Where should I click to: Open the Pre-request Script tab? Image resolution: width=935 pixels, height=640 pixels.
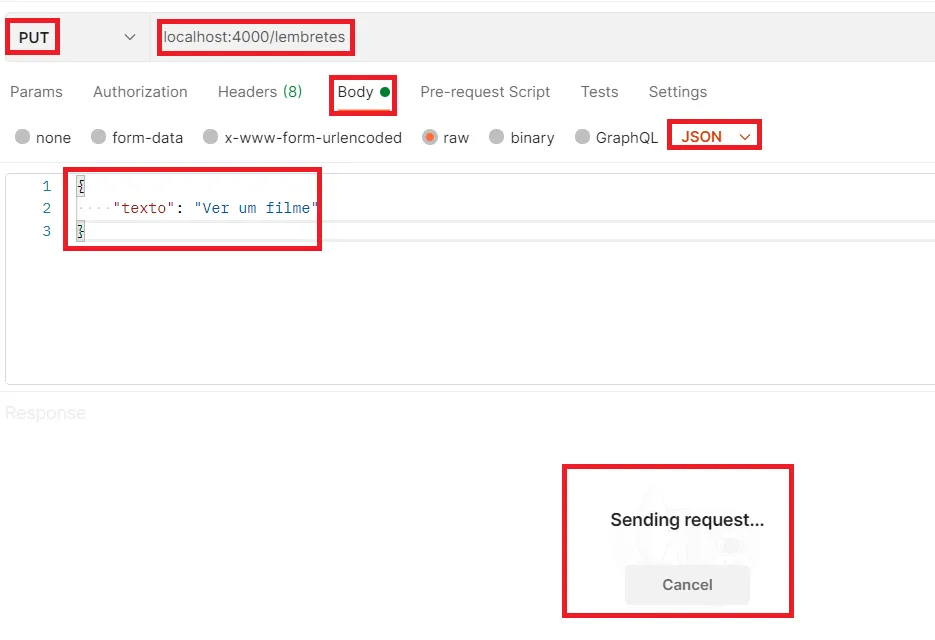click(x=485, y=92)
